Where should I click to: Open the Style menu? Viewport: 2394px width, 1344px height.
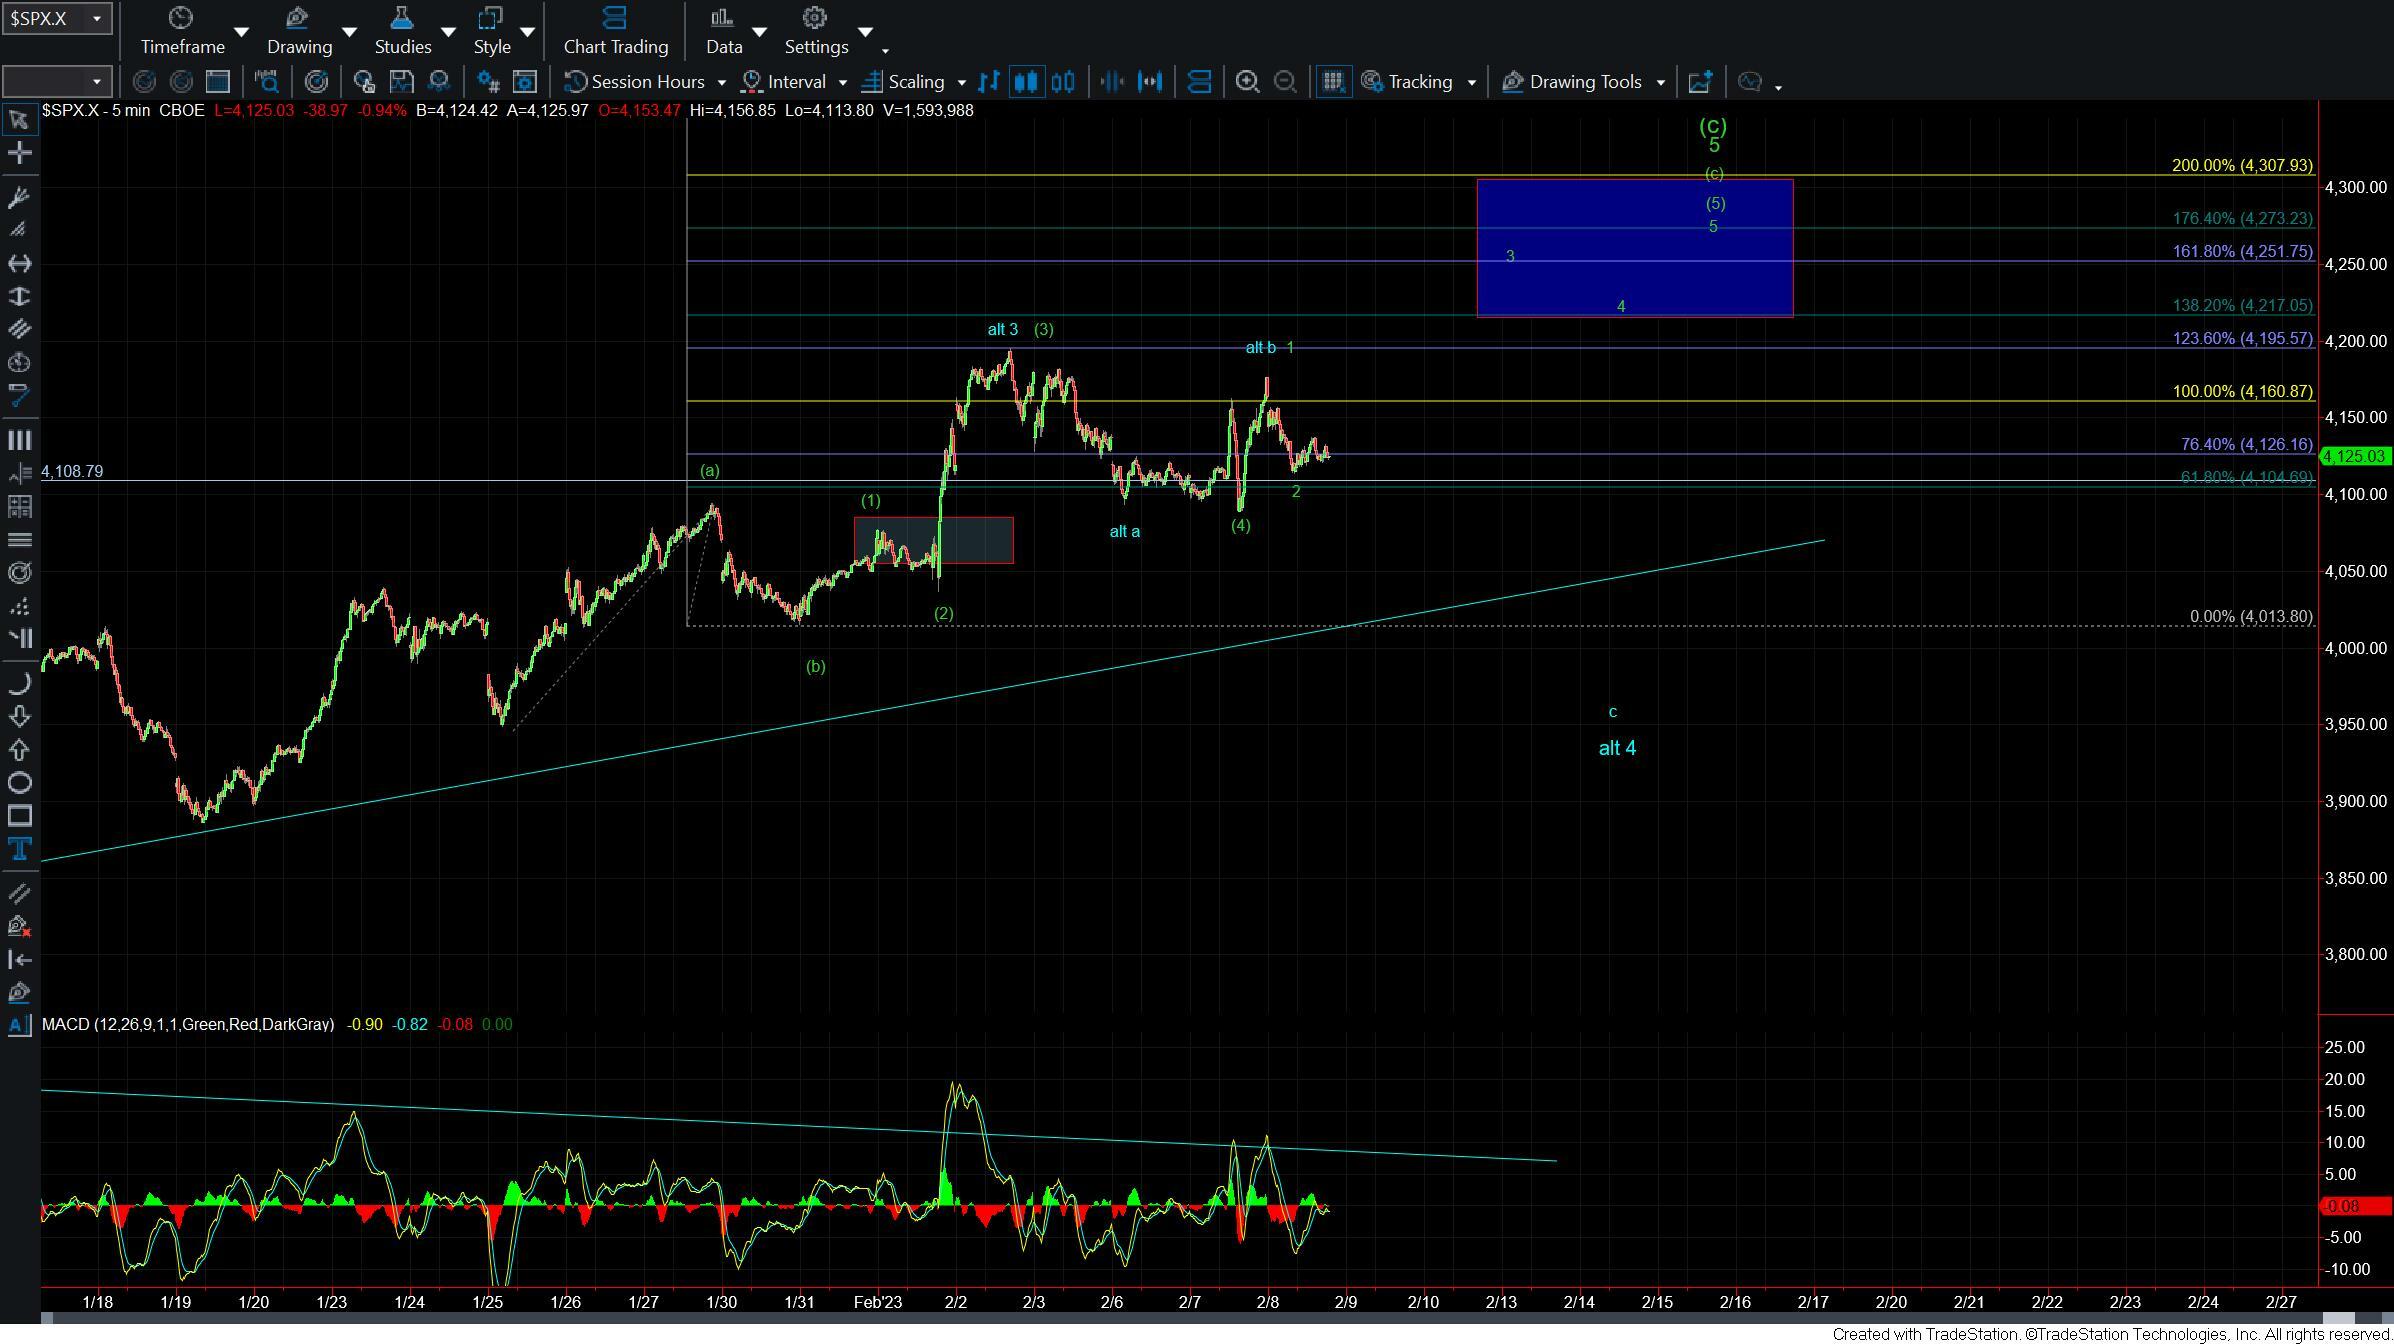point(491,31)
